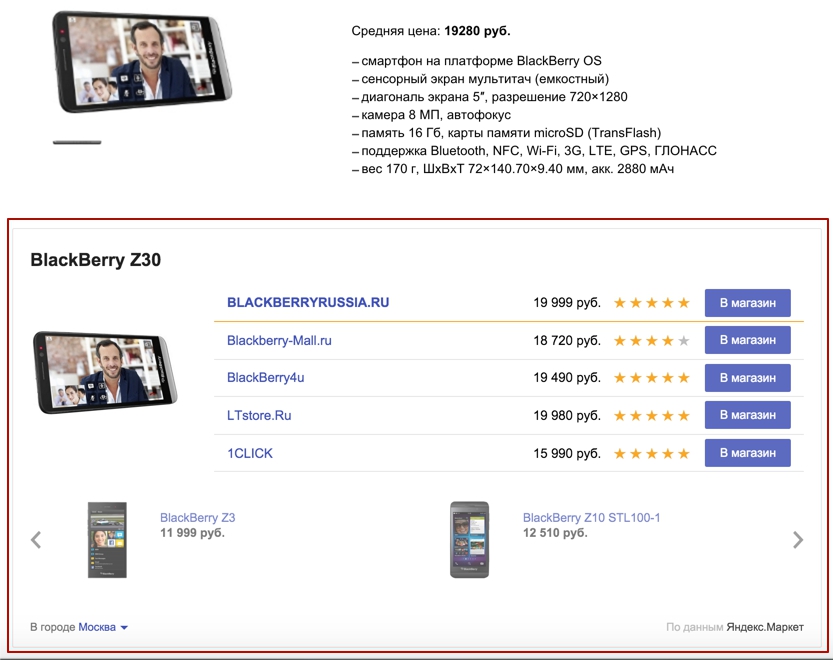This screenshot has width=833, height=660.
Task: Open the Москва city dropdown
Action: [x=103, y=627]
